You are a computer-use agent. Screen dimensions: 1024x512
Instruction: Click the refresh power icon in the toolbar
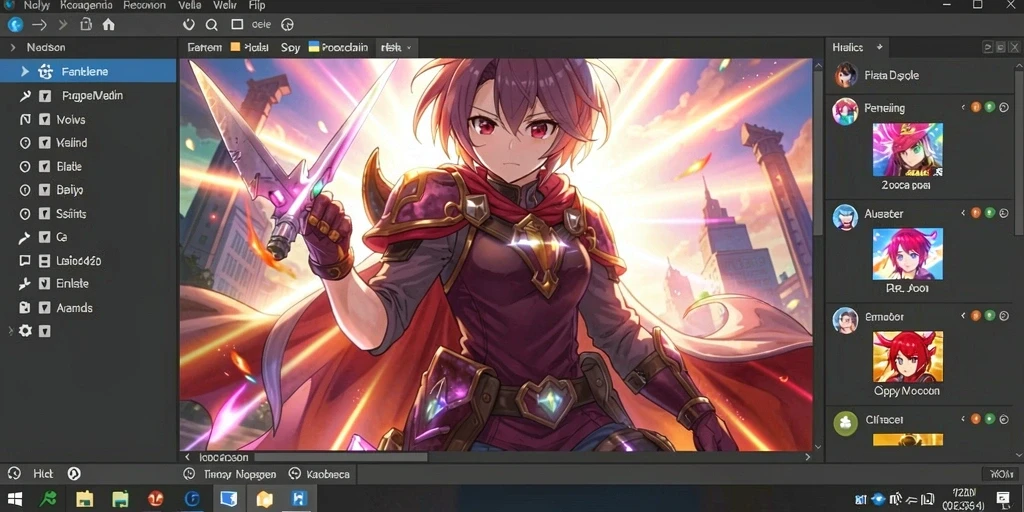point(189,25)
